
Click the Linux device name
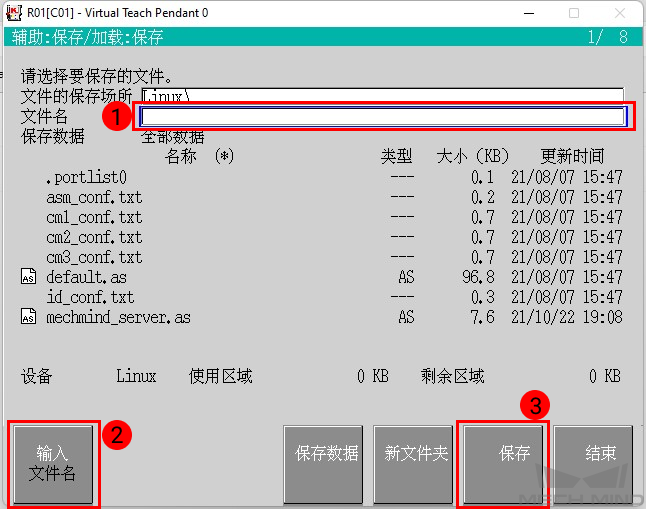tap(136, 376)
